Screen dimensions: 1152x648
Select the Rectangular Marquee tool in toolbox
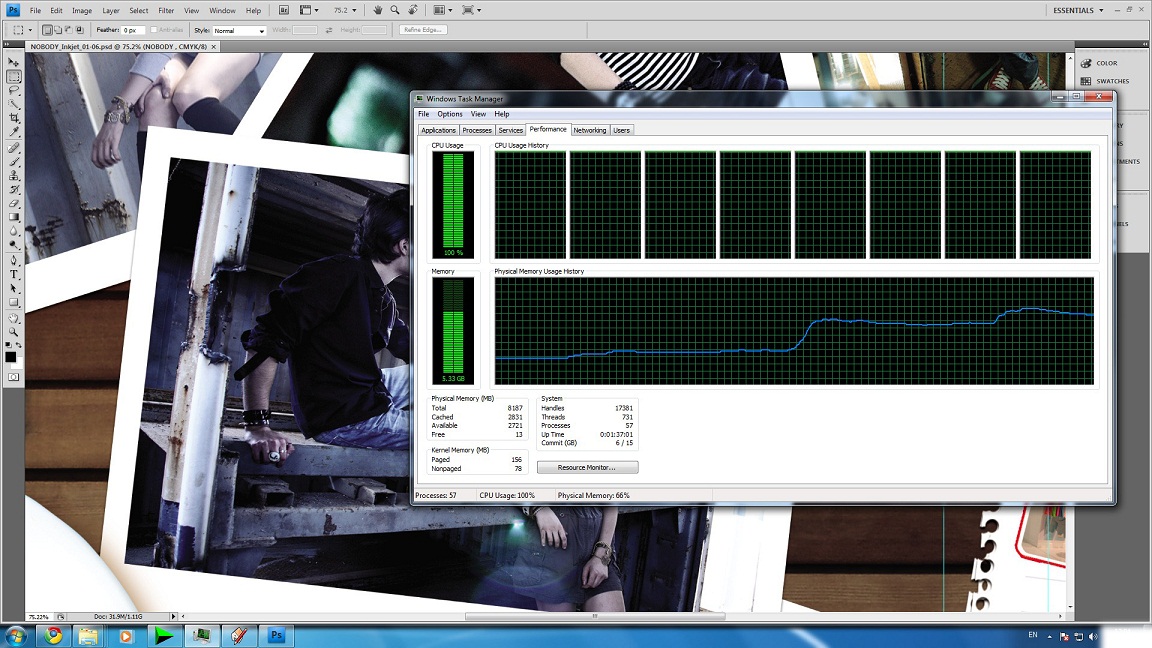(x=14, y=76)
